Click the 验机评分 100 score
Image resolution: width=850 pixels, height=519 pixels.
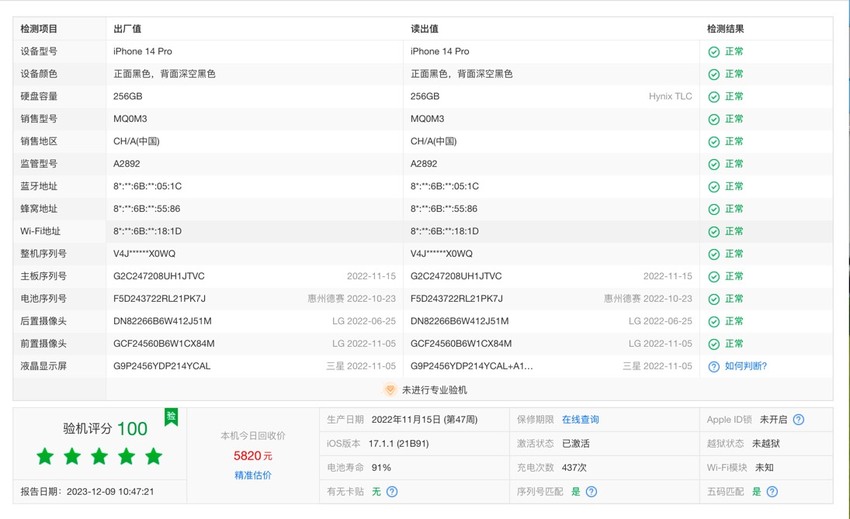pyautogui.click(x=105, y=428)
